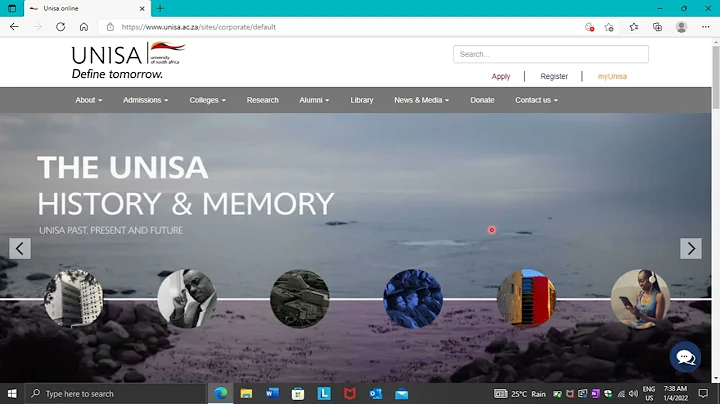
Task: Open the Favorites list icon
Action: (634, 27)
